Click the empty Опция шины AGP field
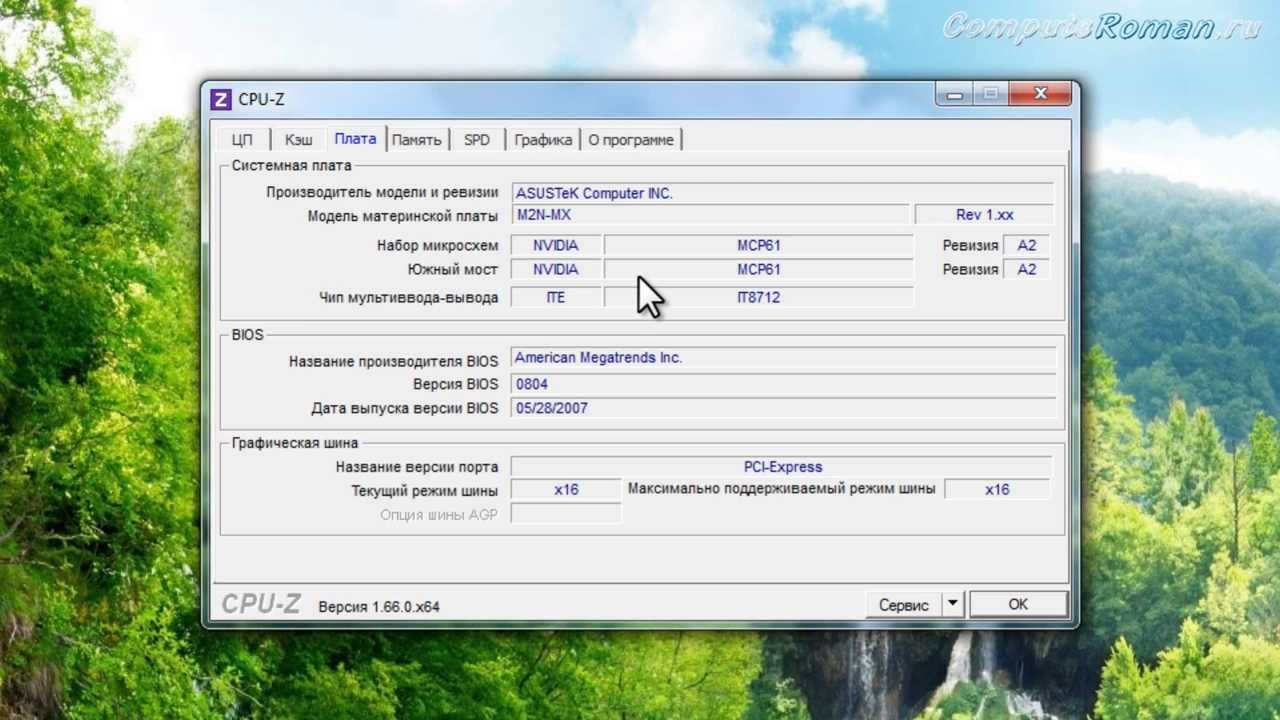1280x720 pixels. 566,514
